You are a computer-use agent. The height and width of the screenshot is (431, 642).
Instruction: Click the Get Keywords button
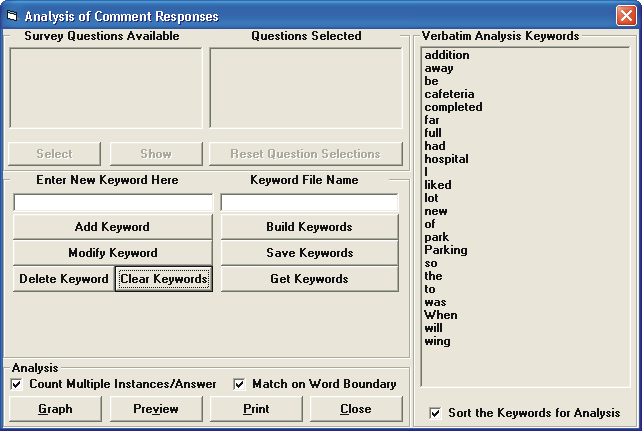pos(310,279)
